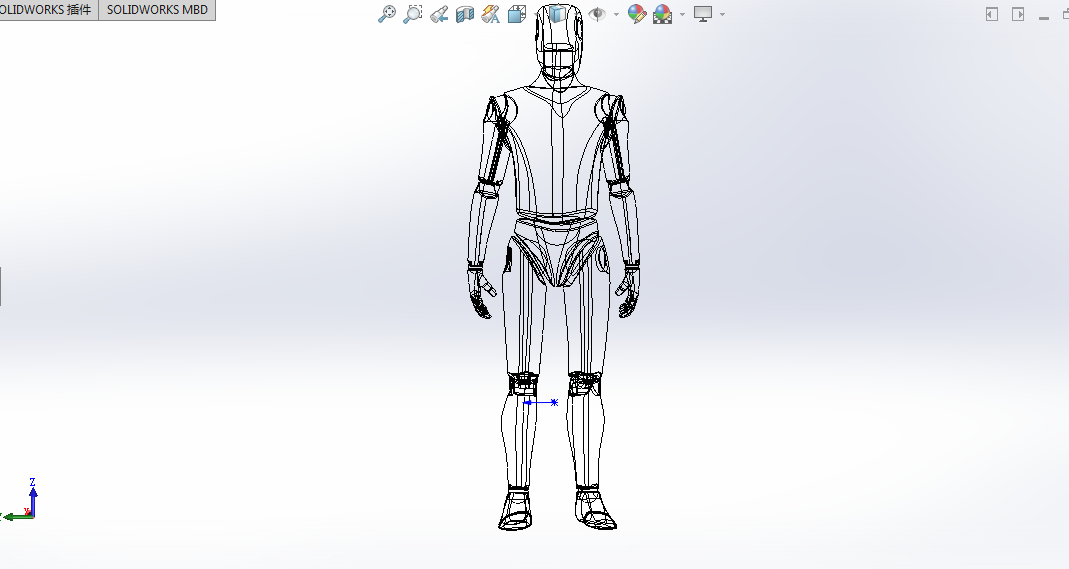Open Dynamic Annotation Views

[x=491, y=14]
